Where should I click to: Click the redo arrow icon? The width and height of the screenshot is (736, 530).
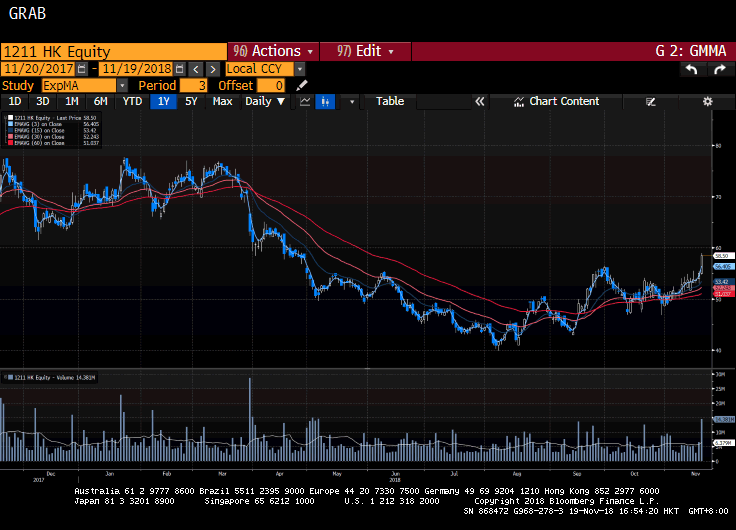pyautogui.click(x=719, y=69)
